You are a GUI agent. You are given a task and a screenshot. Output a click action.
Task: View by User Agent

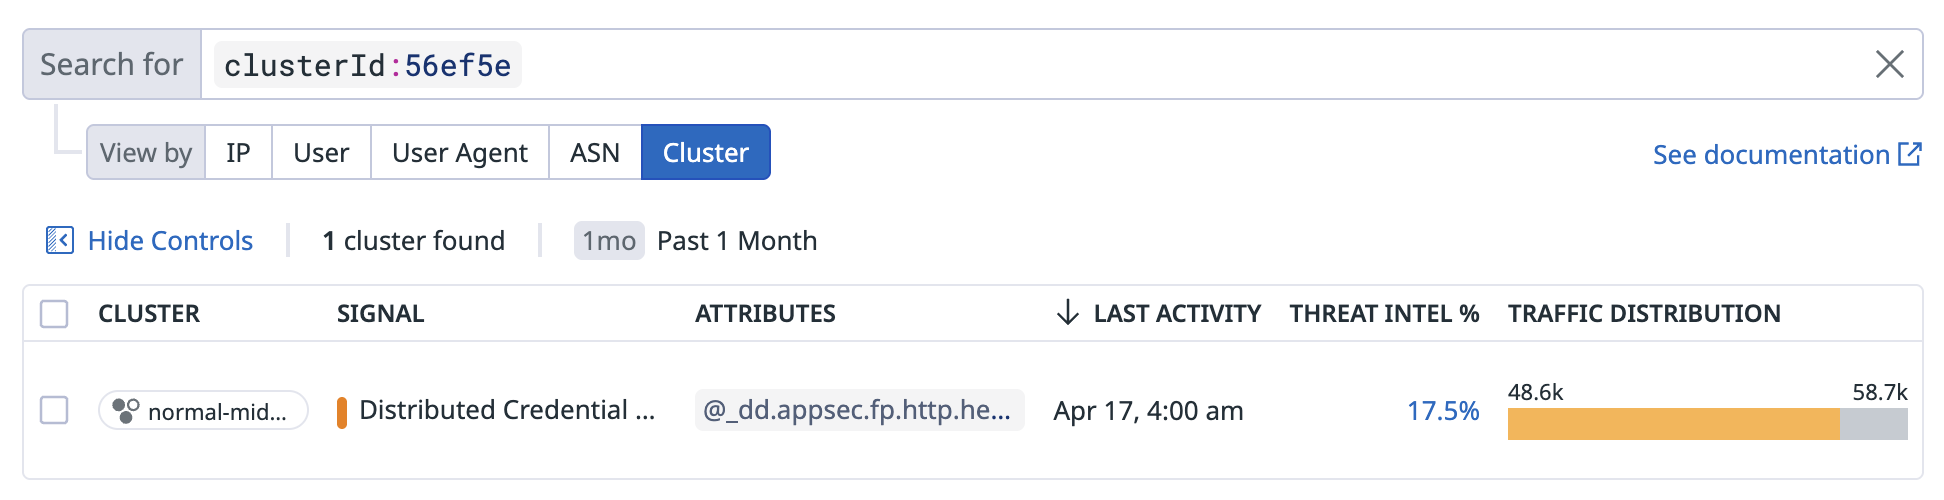point(459,153)
